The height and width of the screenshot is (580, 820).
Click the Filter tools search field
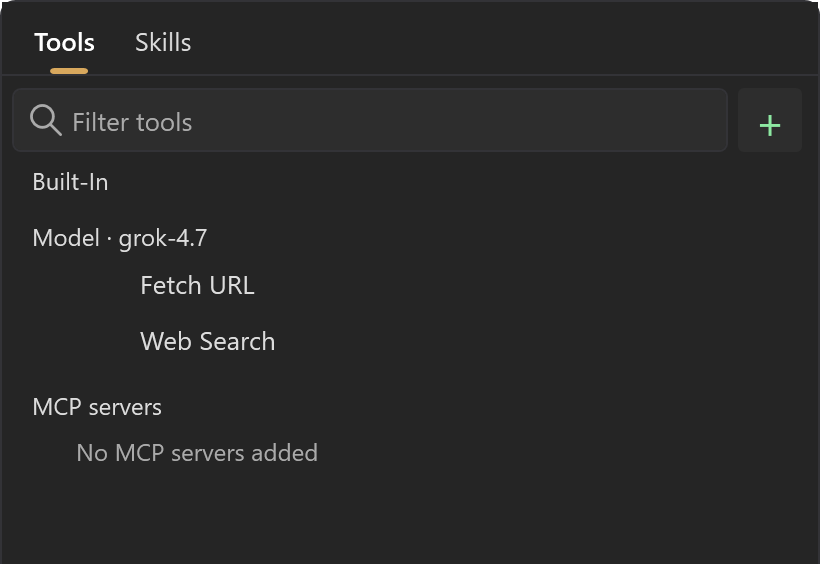coord(370,121)
